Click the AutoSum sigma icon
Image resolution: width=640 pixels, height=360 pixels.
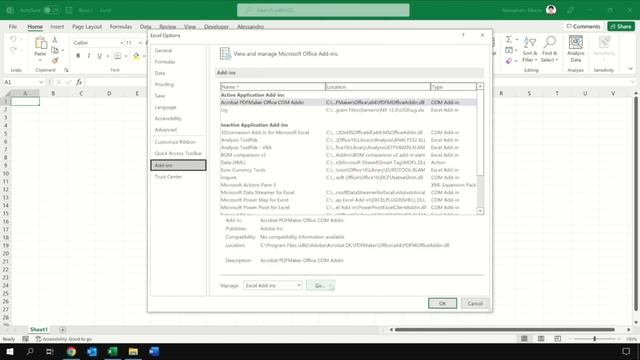[x=509, y=40]
